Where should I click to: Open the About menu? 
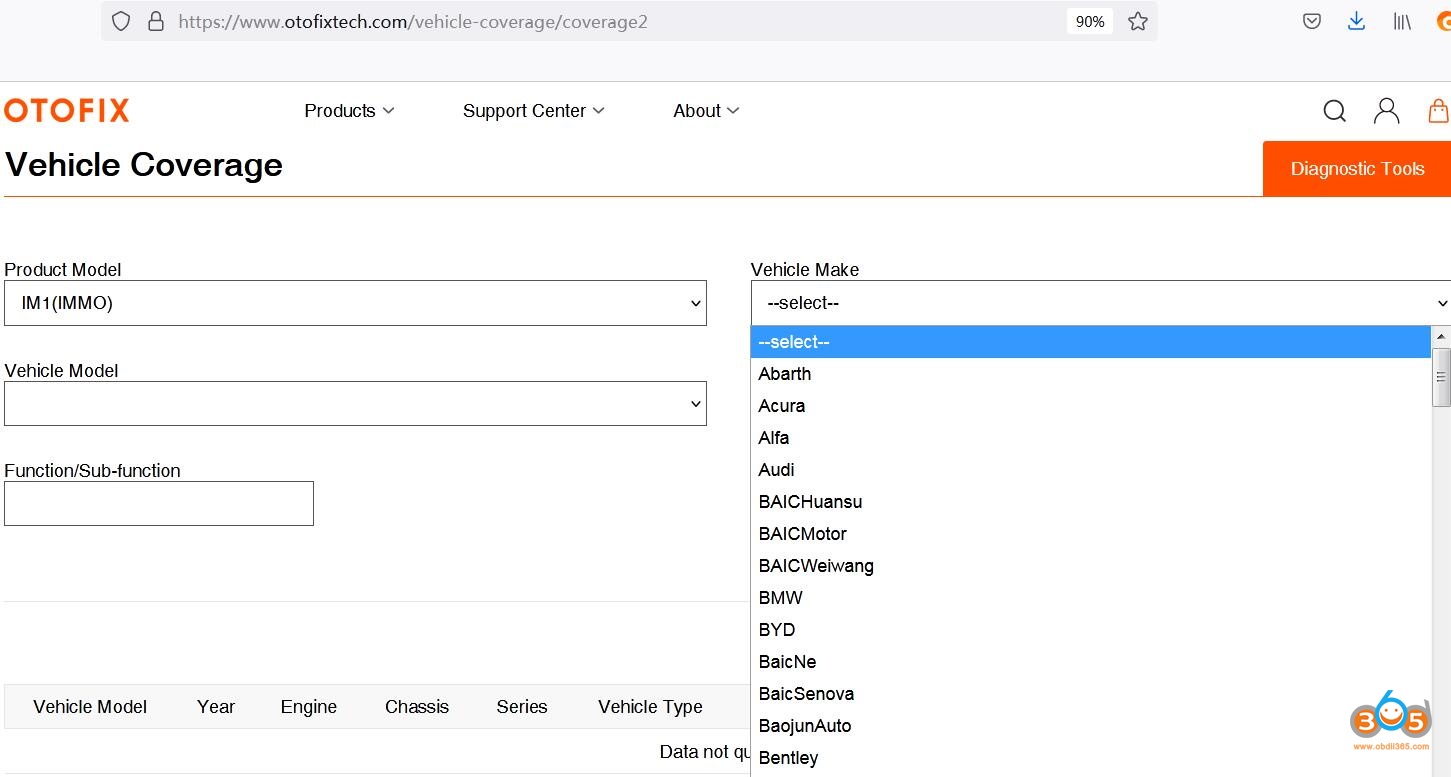tap(706, 111)
